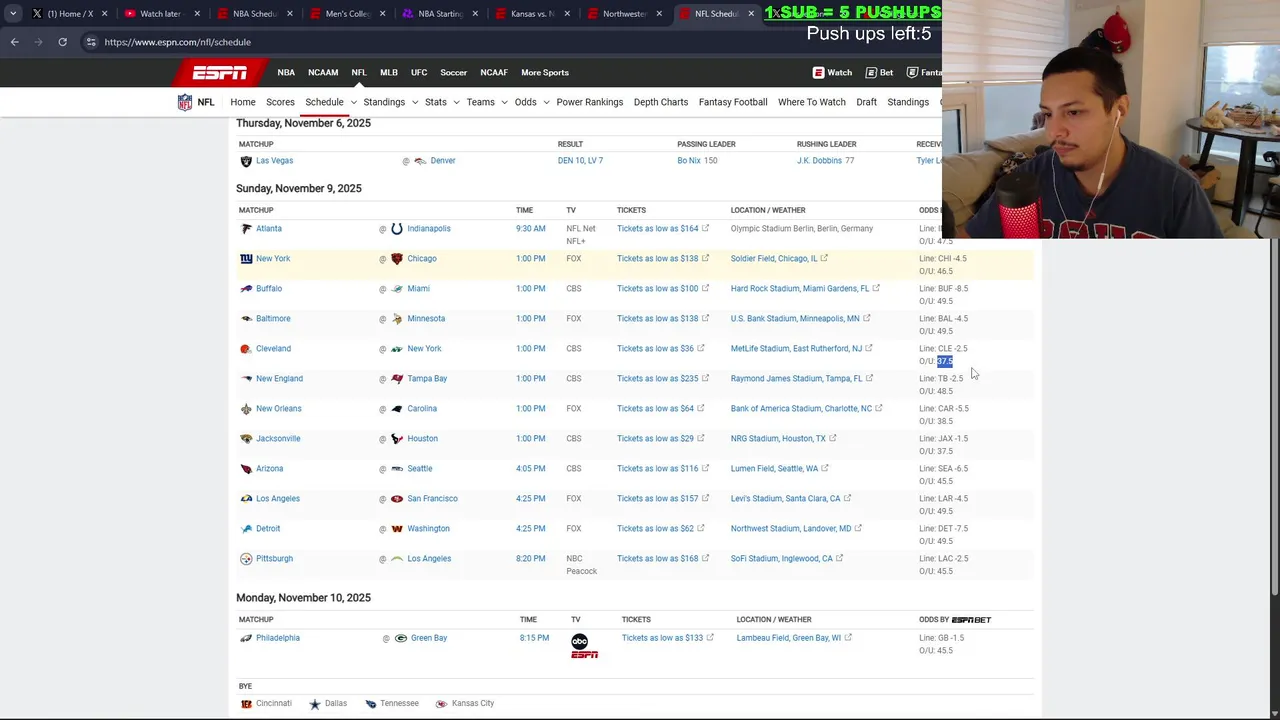1280x720 pixels.
Task: Click the Miami Dolphins team logo
Action: click(x=397, y=289)
